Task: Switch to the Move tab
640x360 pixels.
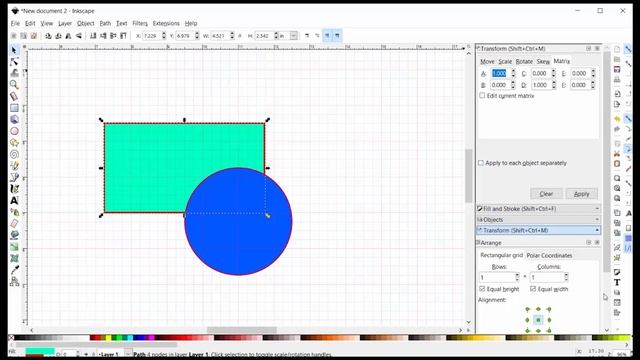Action: pyautogui.click(x=487, y=61)
